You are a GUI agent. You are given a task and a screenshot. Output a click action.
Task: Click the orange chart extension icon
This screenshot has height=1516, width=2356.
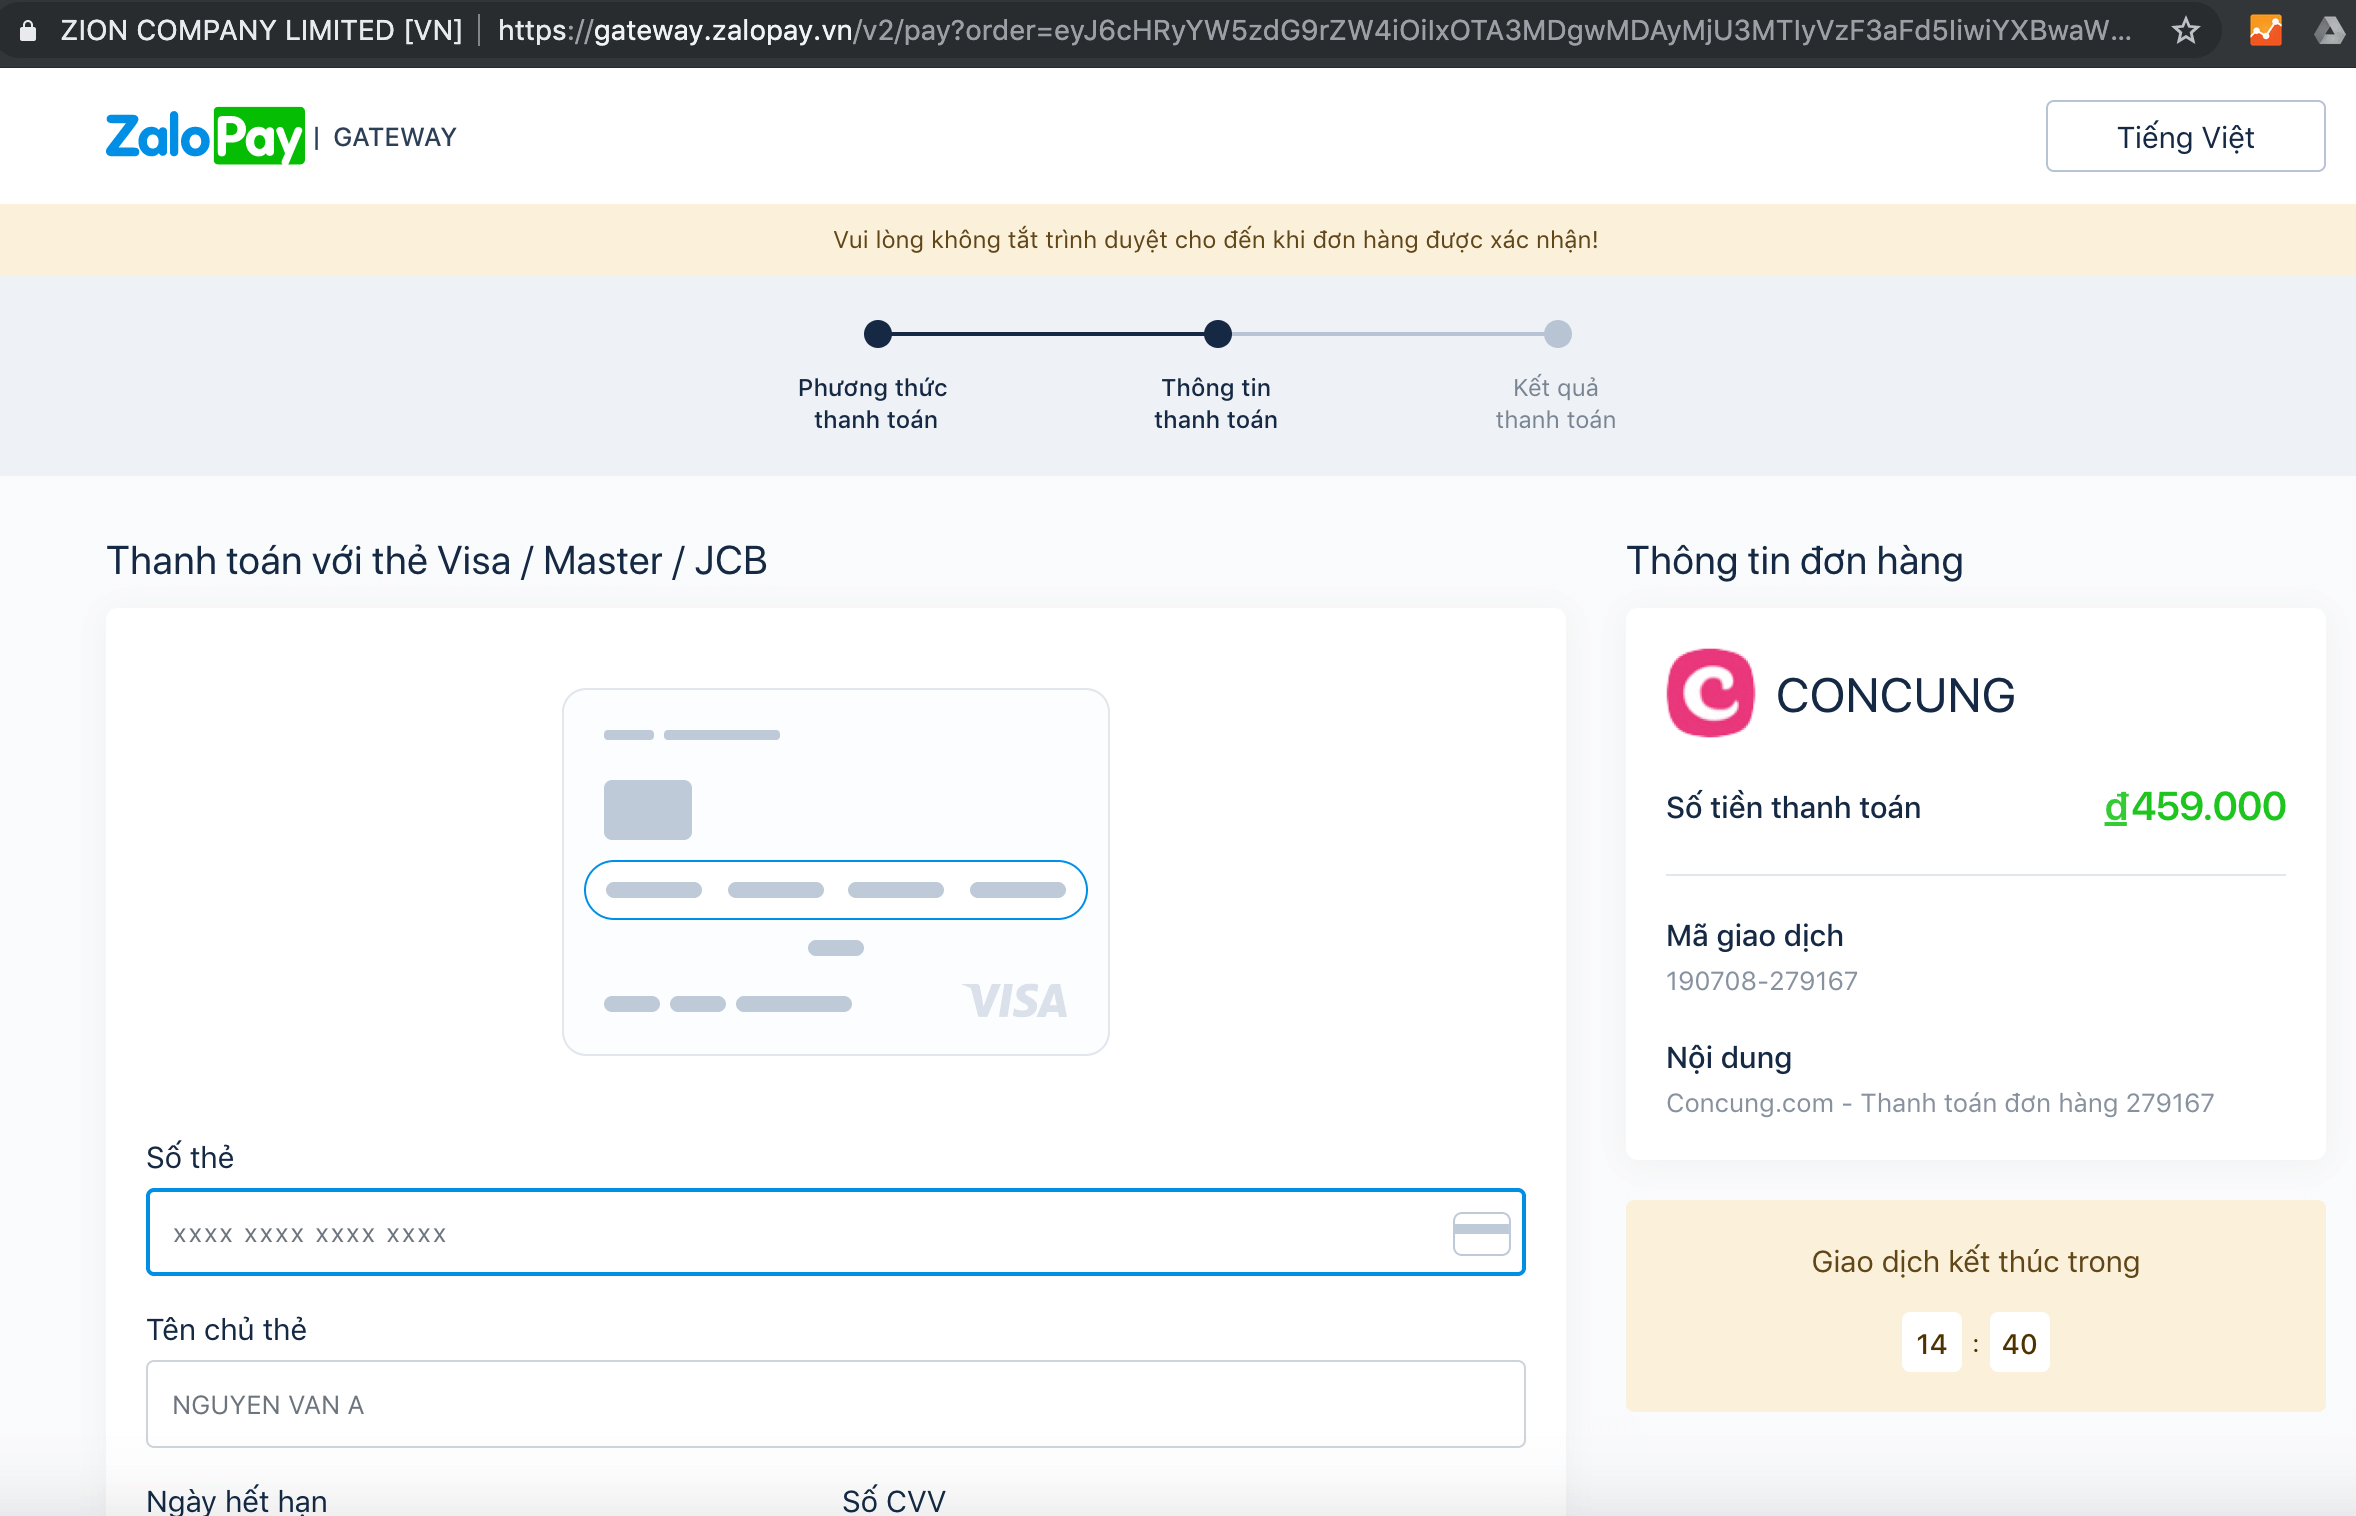point(2265,30)
